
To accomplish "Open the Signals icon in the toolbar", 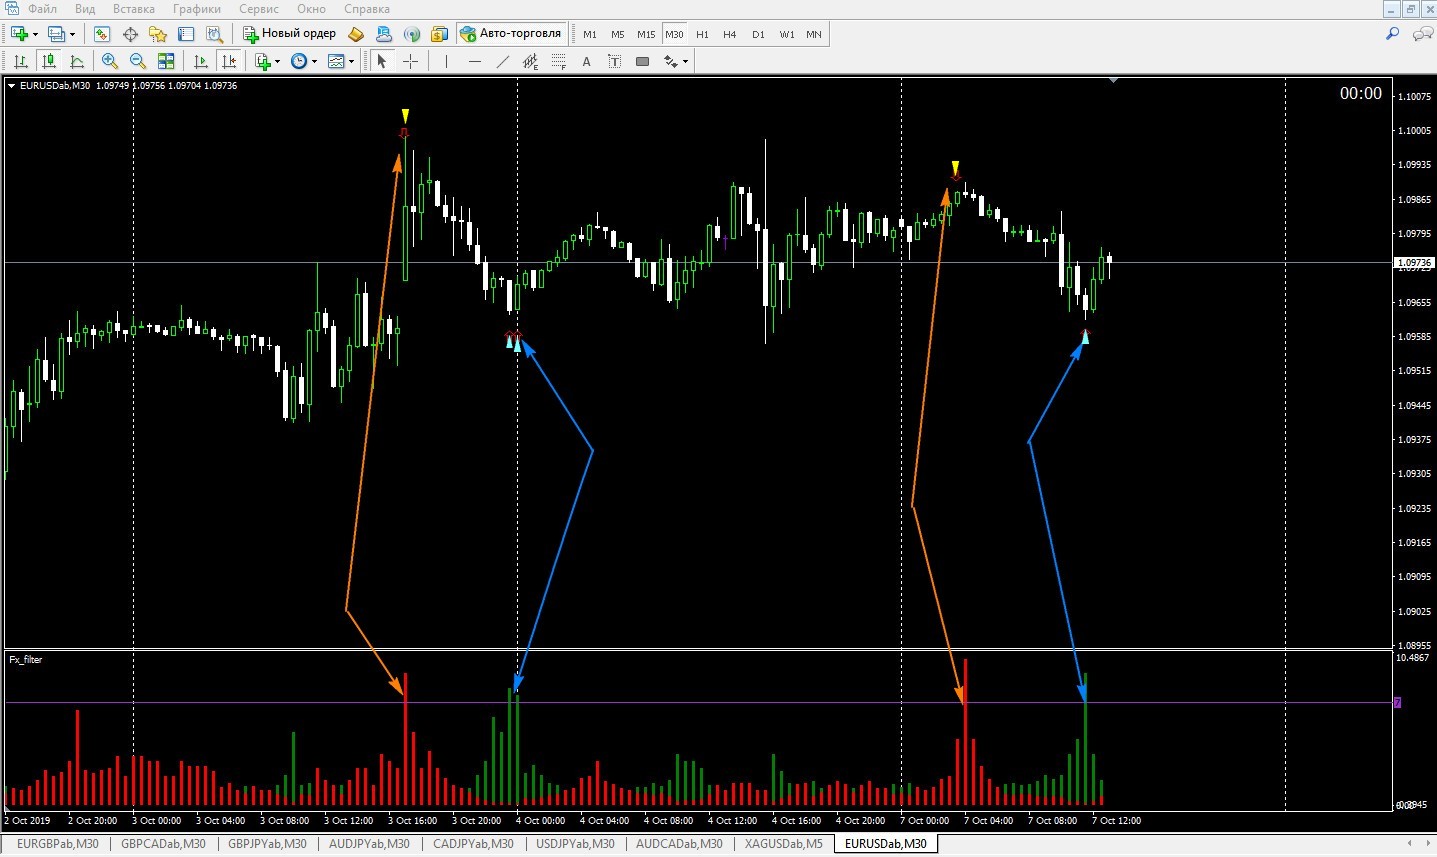I will point(411,34).
